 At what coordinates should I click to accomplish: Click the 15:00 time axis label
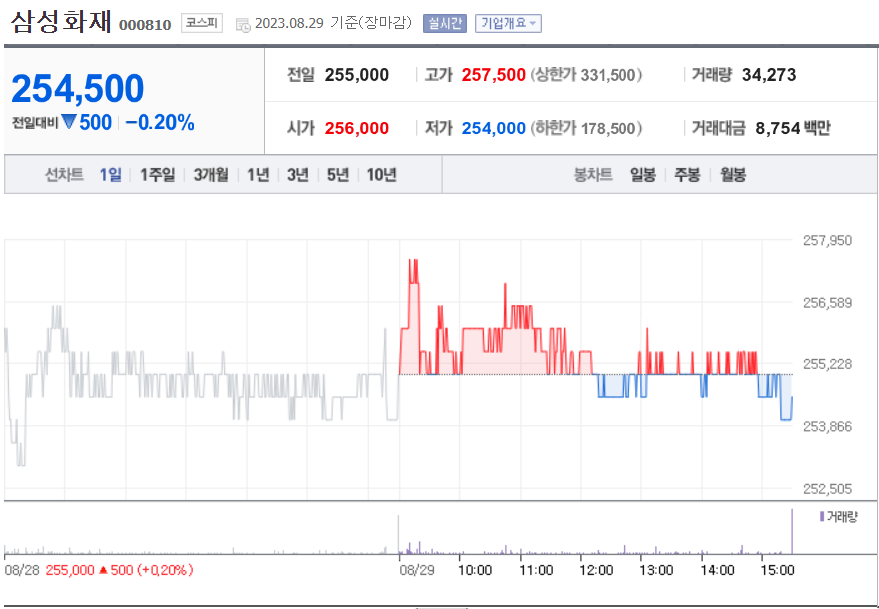[778, 570]
